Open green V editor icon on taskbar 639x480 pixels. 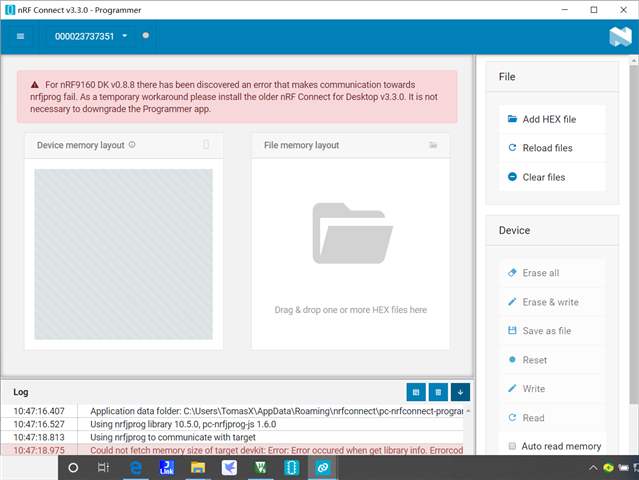[260, 467]
